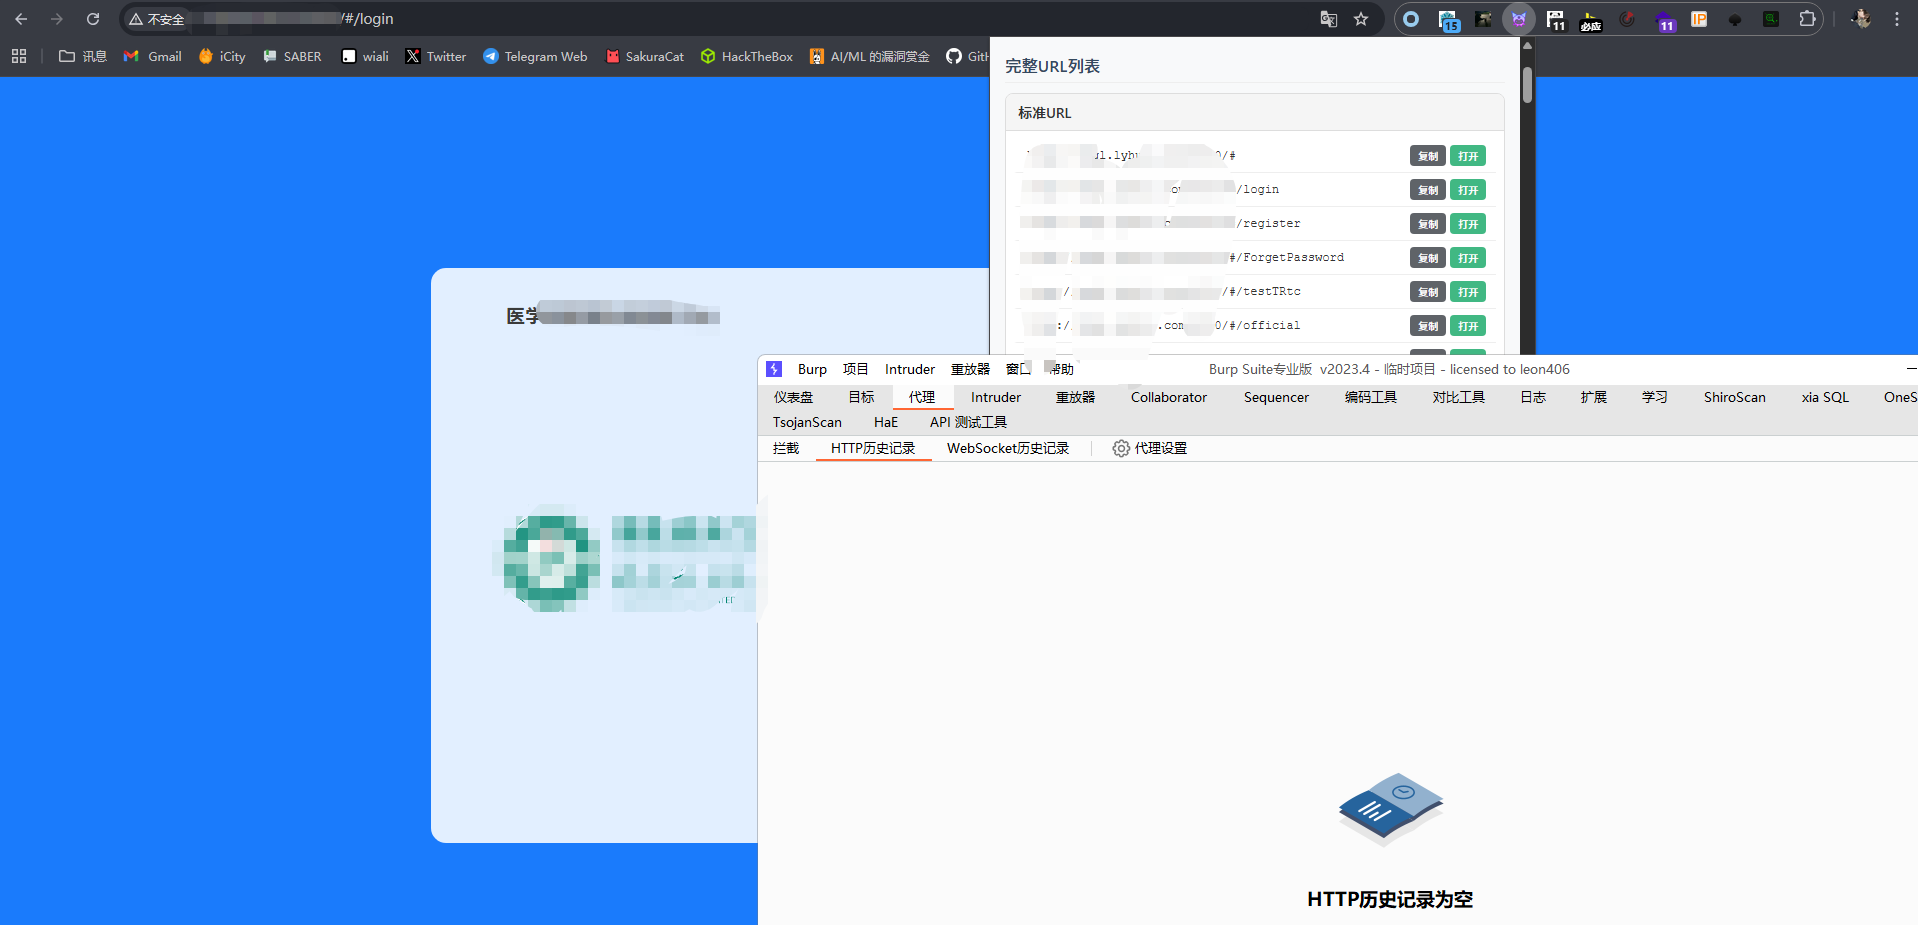Open the Google Translate page icon
Viewport: 1918px width, 925px height.
click(x=1329, y=19)
